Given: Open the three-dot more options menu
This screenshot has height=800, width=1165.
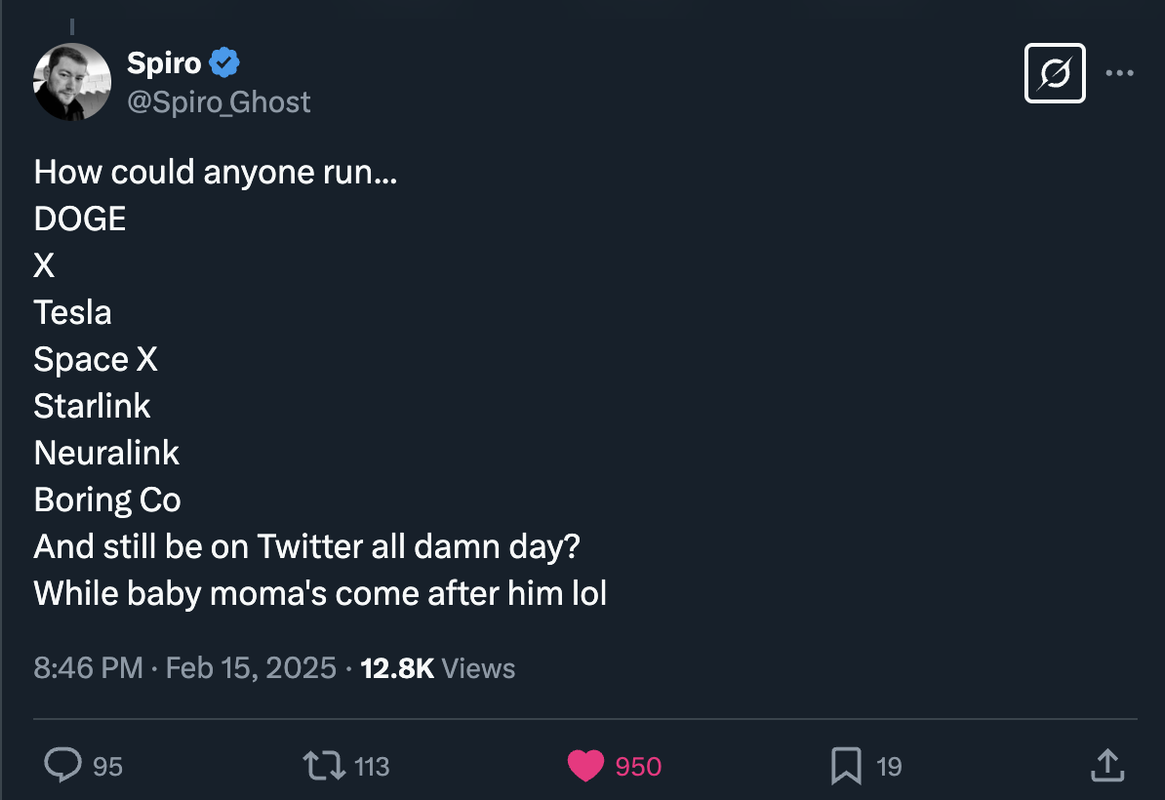Looking at the screenshot, I should (1119, 73).
